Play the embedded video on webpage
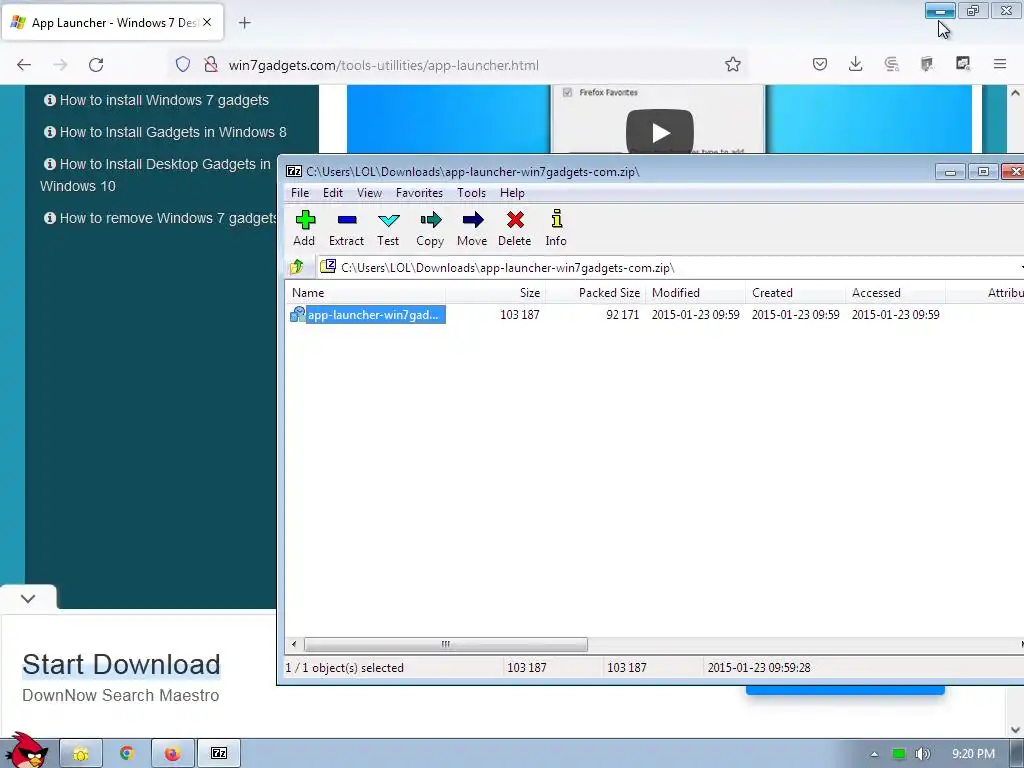Screen dimensions: 1024x768 [x=660, y=131]
